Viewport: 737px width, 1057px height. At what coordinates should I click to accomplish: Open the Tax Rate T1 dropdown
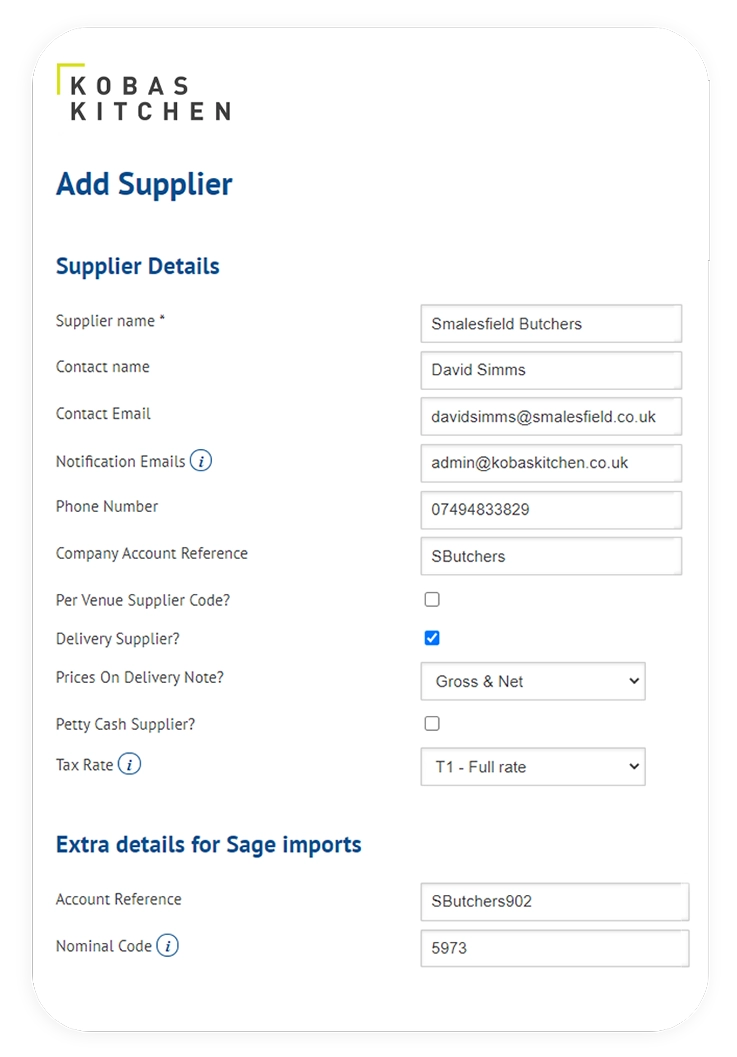[533, 766]
